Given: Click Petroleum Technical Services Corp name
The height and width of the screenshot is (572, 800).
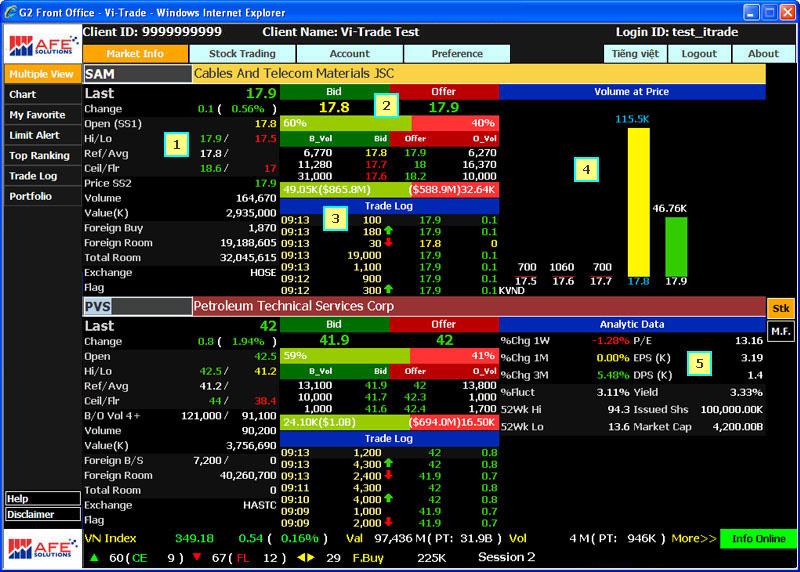Looking at the screenshot, I should pyautogui.click(x=293, y=306).
